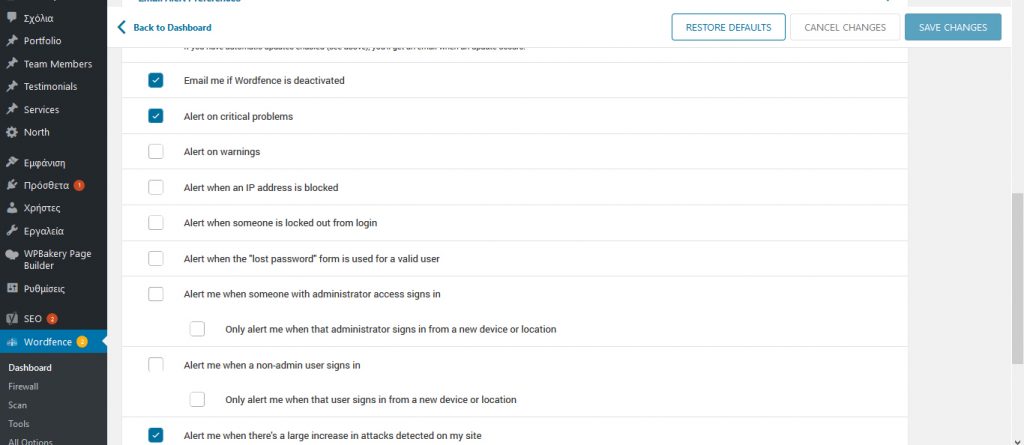Image resolution: width=1024 pixels, height=445 pixels.
Task: Click the Ρυθμίσεις settings icon
Action: click(12, 288)
